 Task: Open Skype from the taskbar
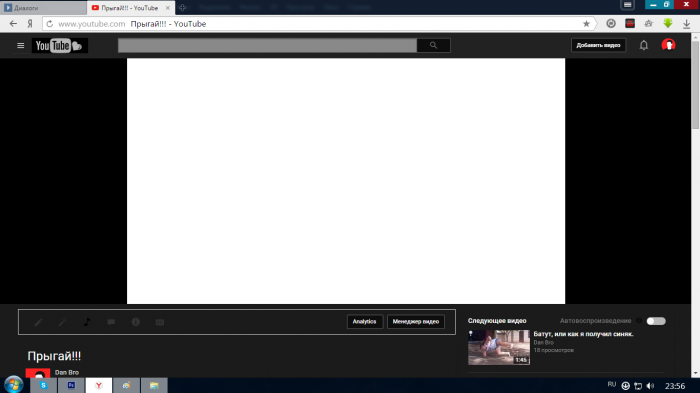coord(43,385)
